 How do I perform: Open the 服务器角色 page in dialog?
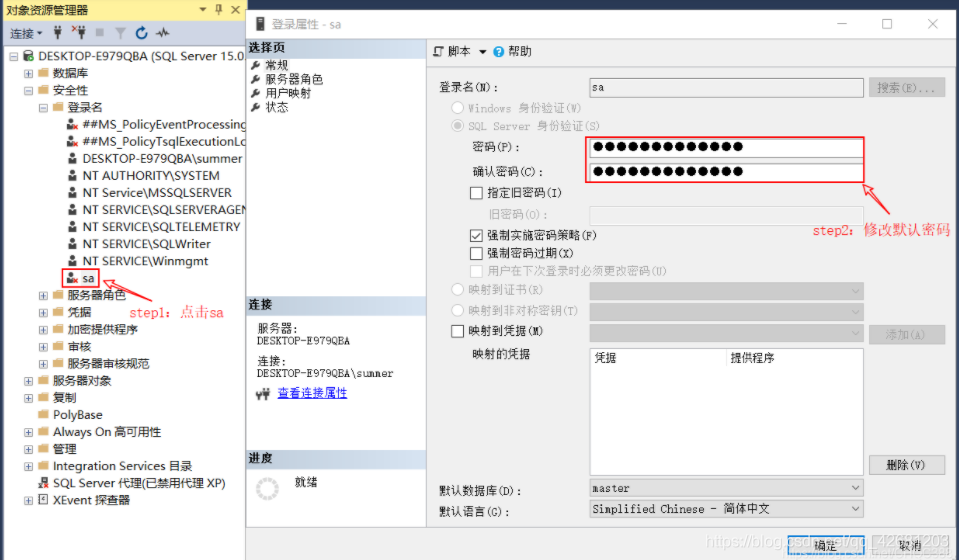click(294, 79)
